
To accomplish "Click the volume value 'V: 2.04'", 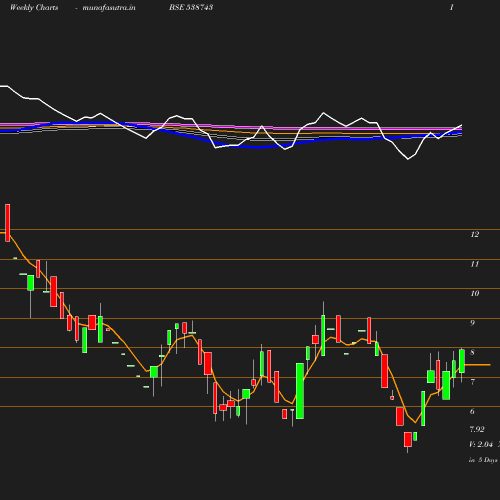I will coord(481,444).
